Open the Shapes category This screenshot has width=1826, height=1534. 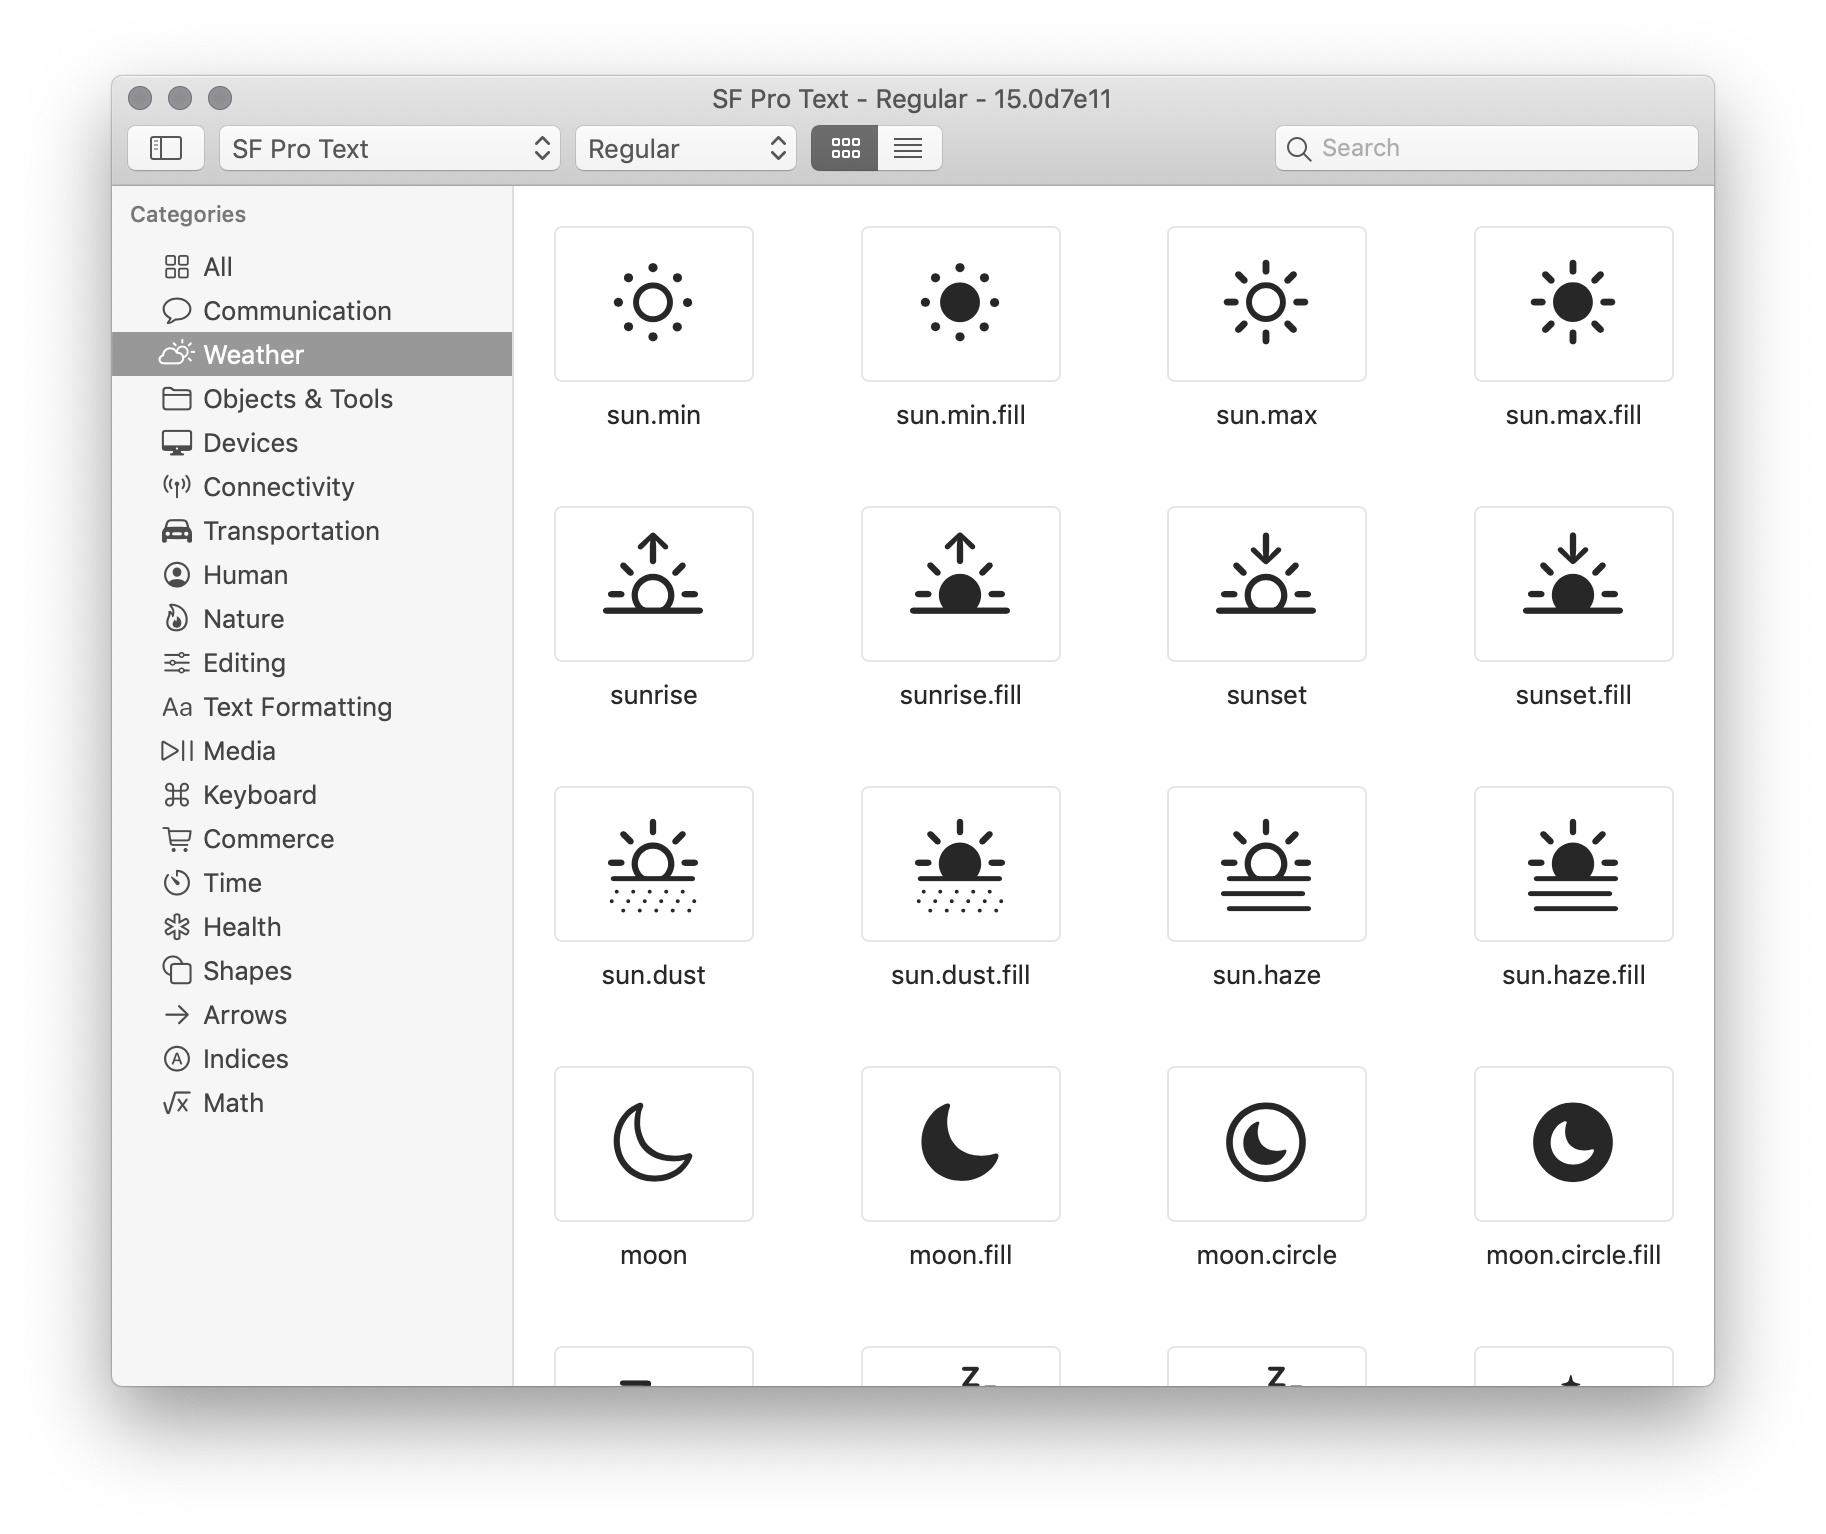pyautogui.click(x=312, y=971)
